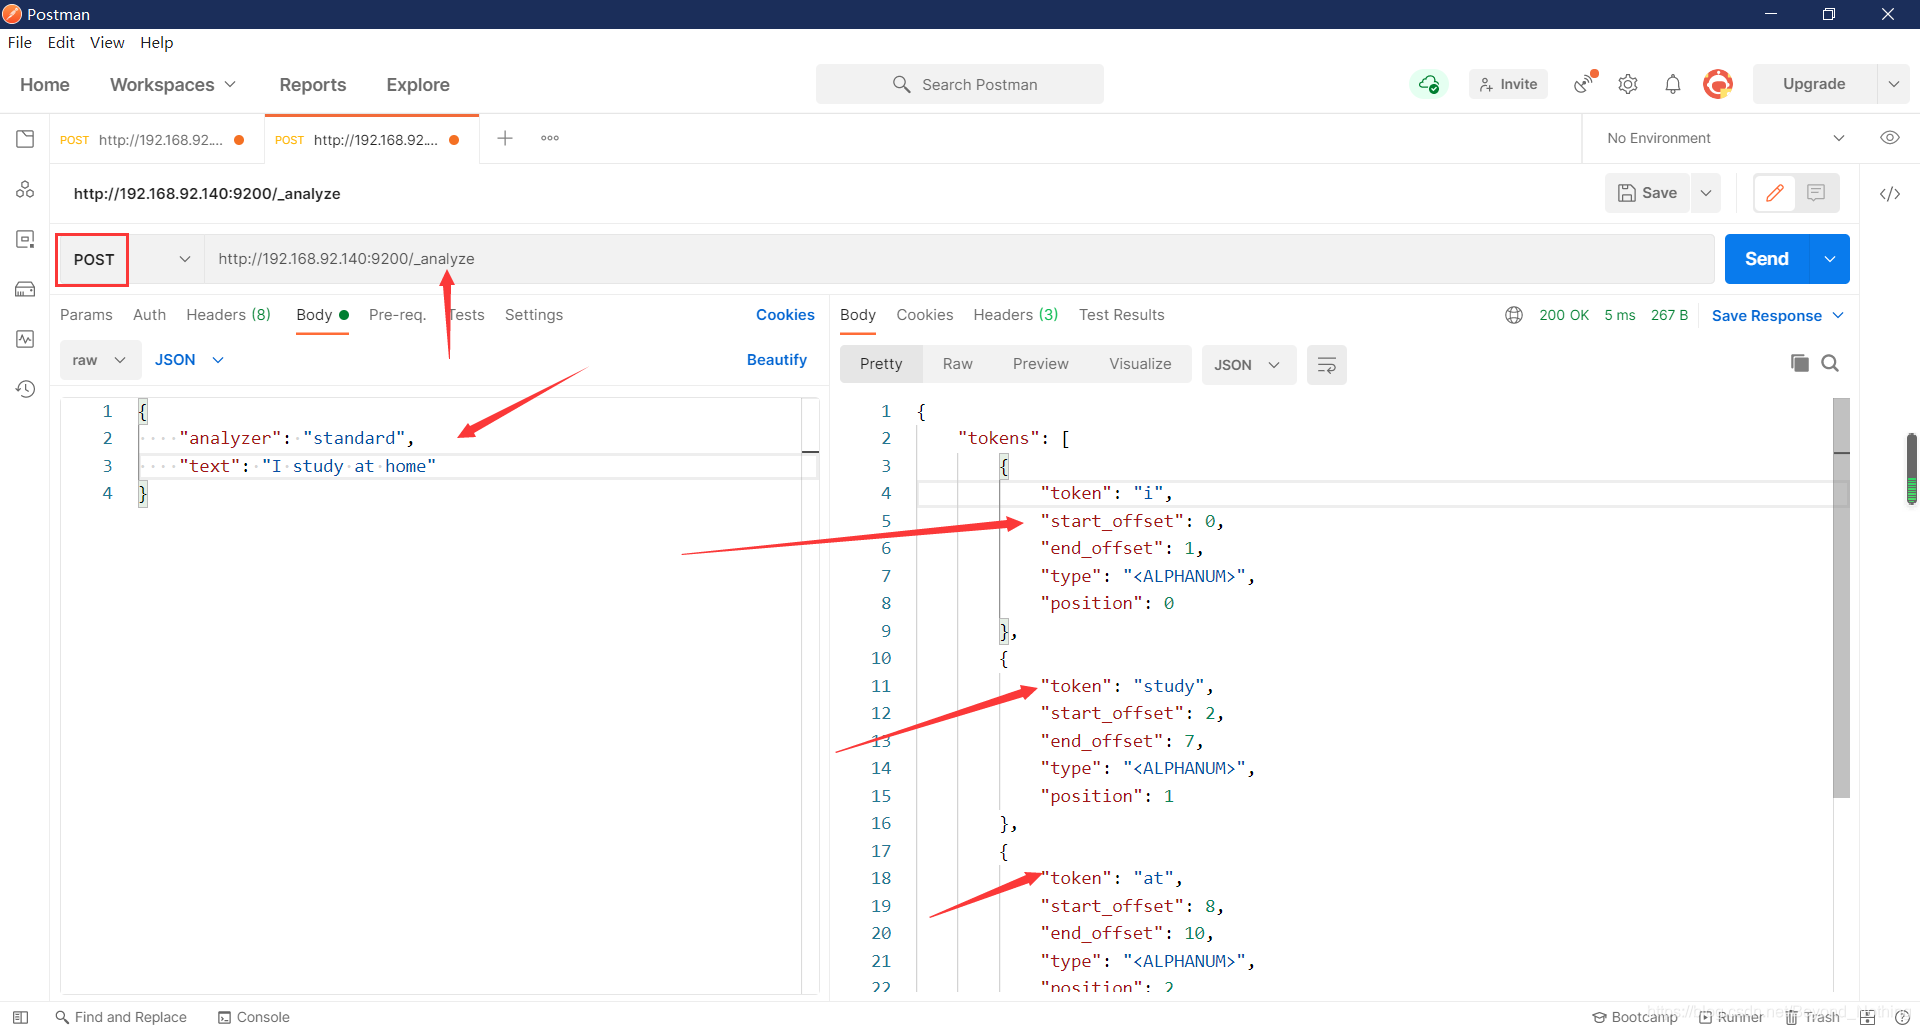Open the request Settings tab
The image size is (1920, 1030).
point(534,315)
